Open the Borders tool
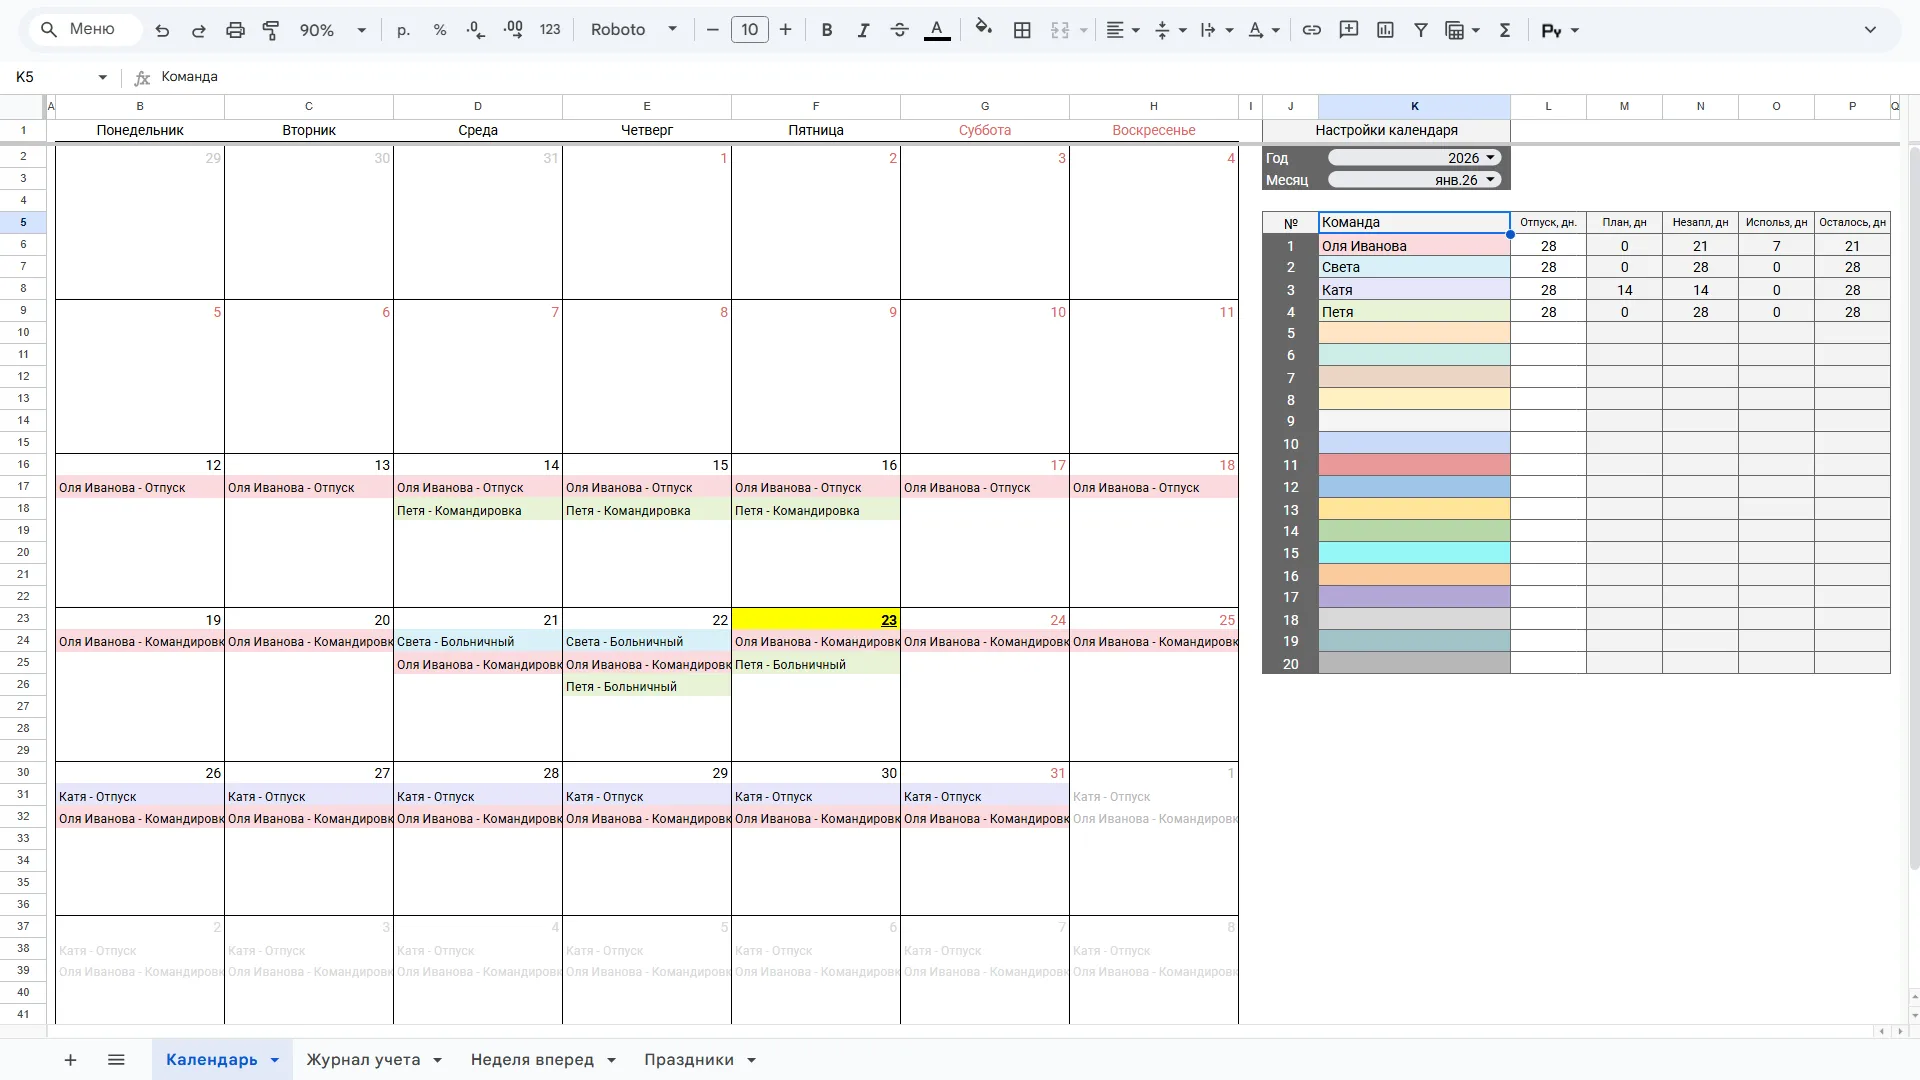This screenshot has height=1080, width=1920. [x=1022, y=30]
